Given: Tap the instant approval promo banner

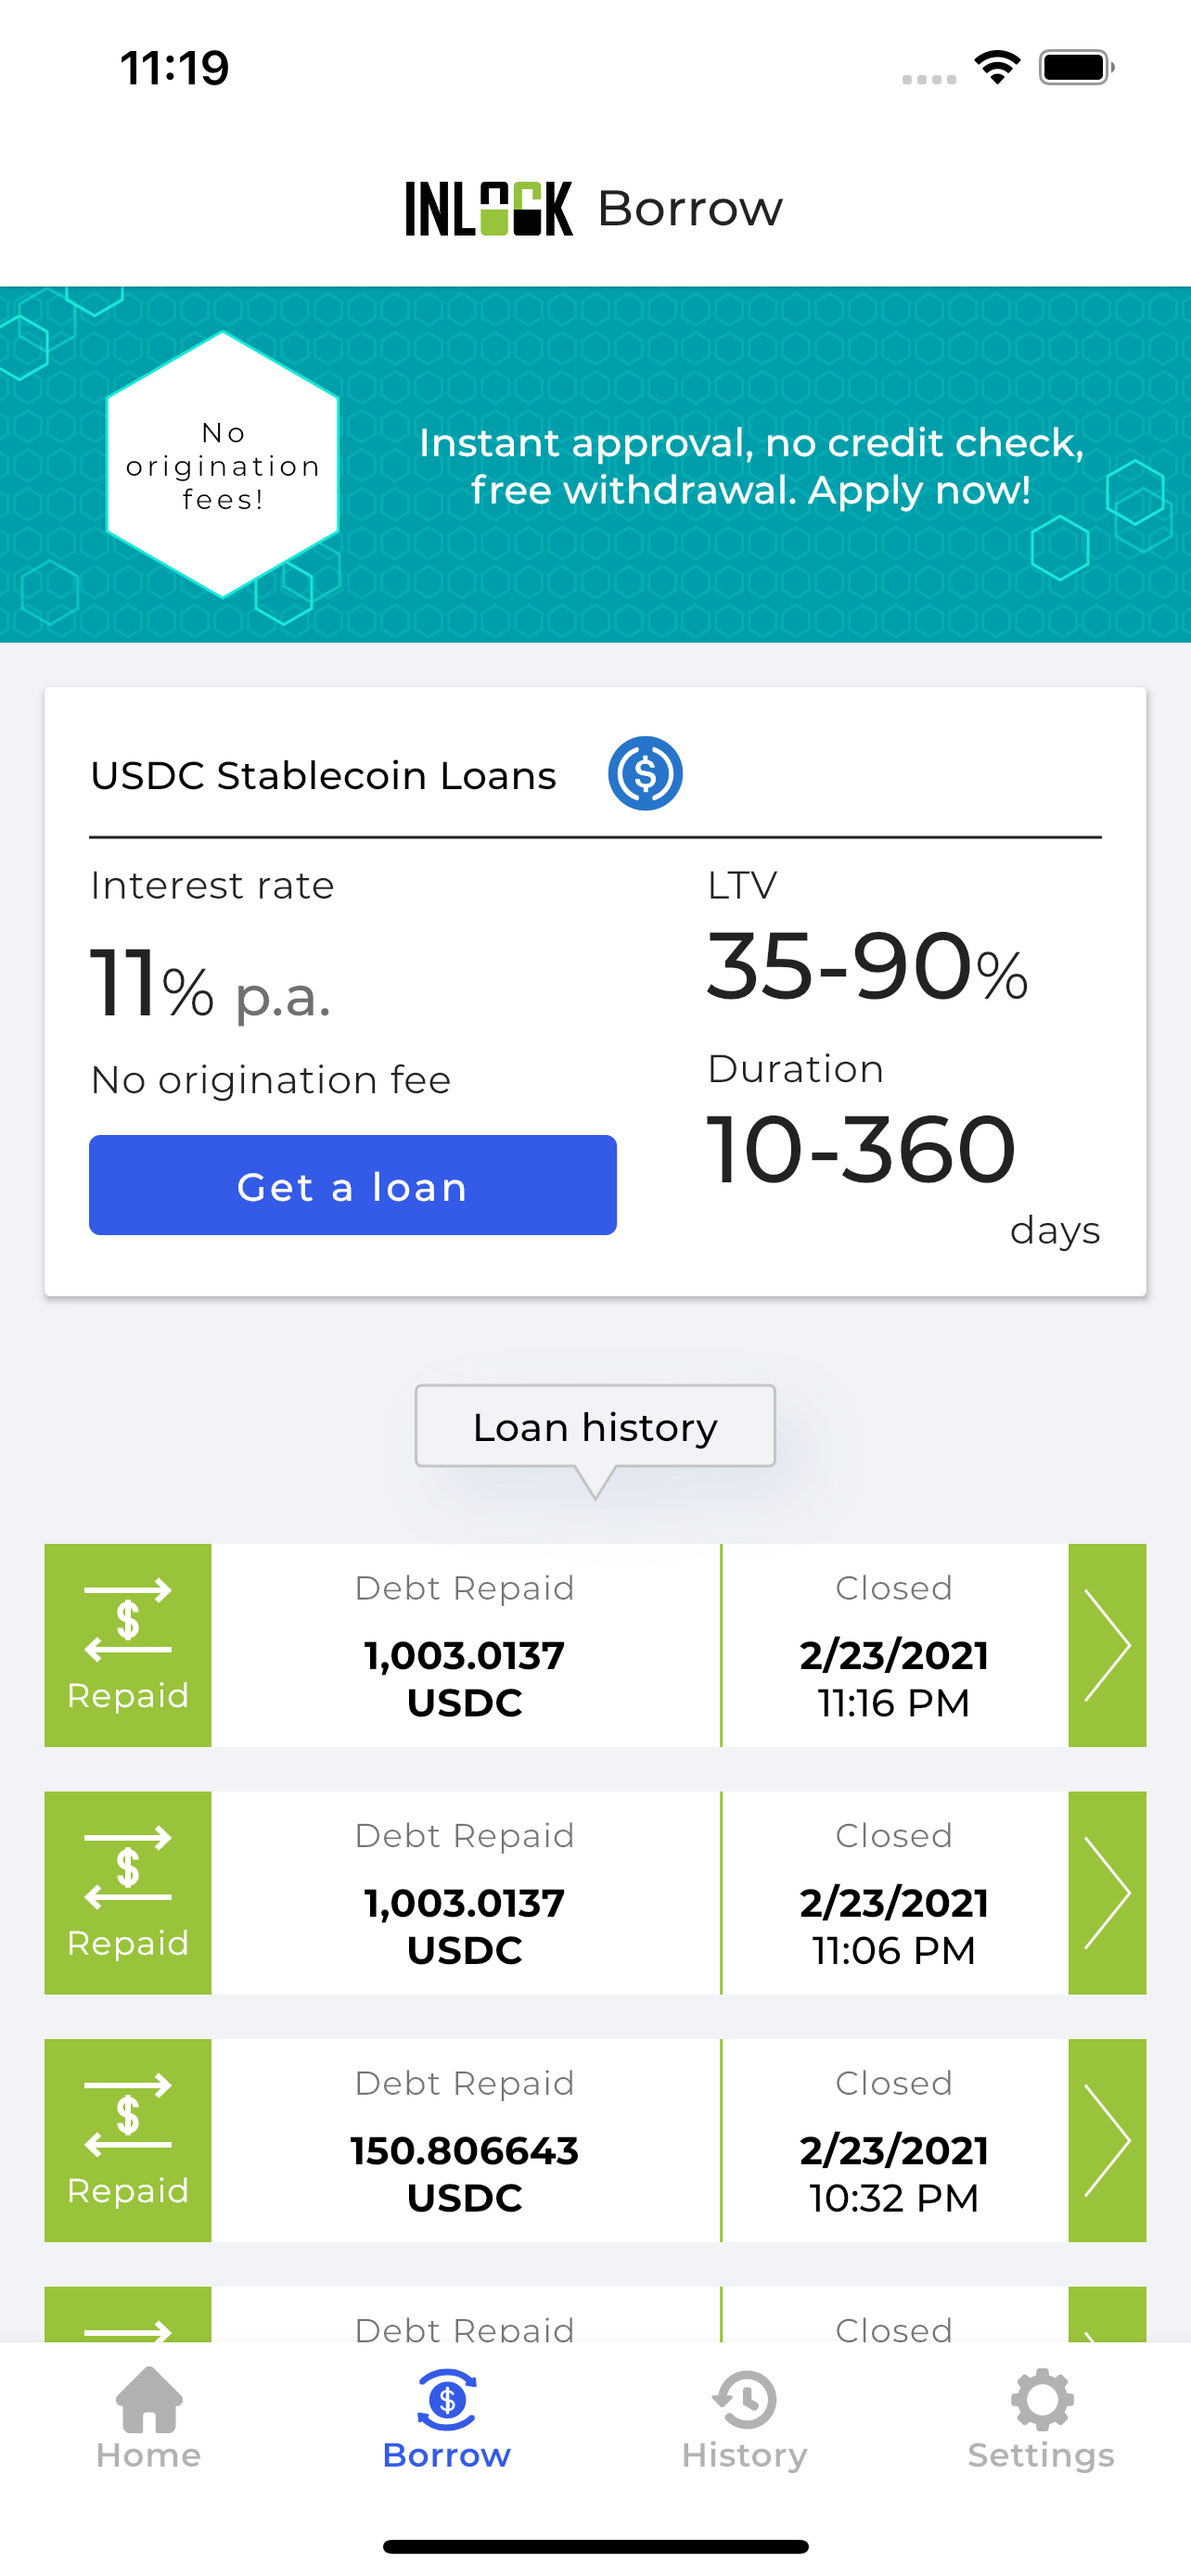Looking at the screenshot, I should click(x=595, y=465).
